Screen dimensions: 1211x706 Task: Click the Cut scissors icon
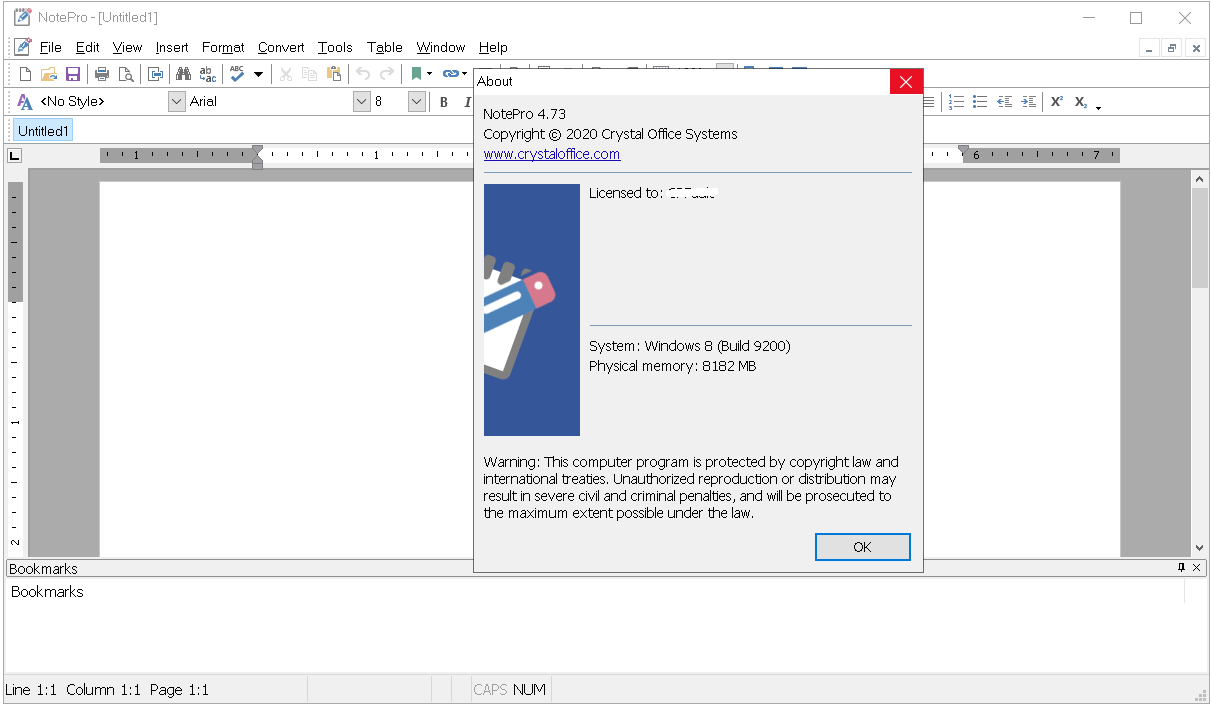286,74
